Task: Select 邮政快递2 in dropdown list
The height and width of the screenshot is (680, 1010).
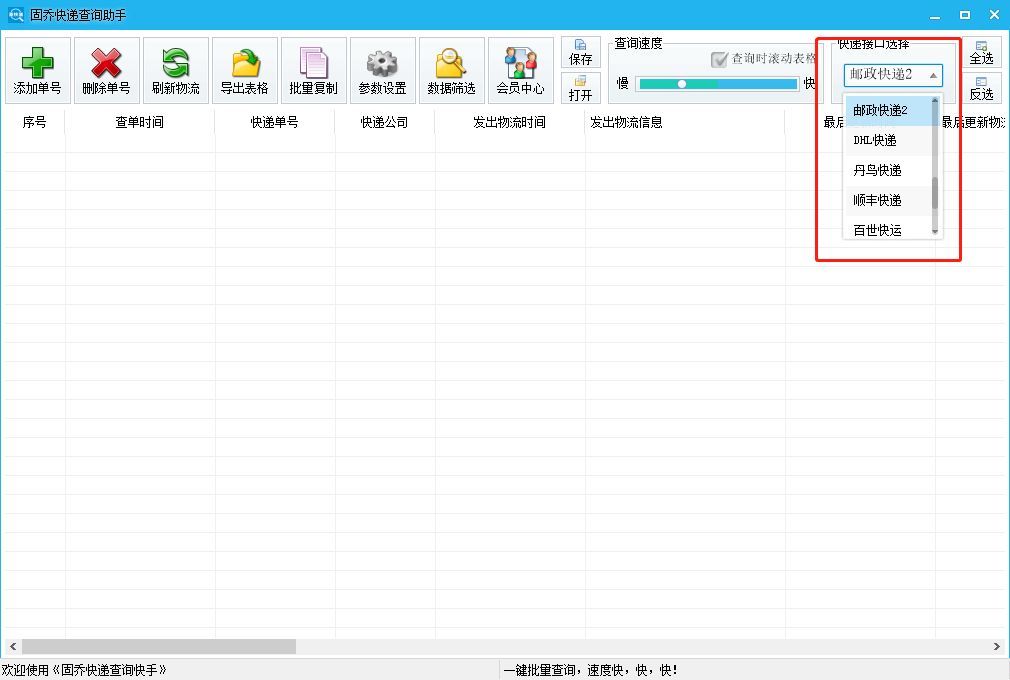Action: [x=889, y=111]
